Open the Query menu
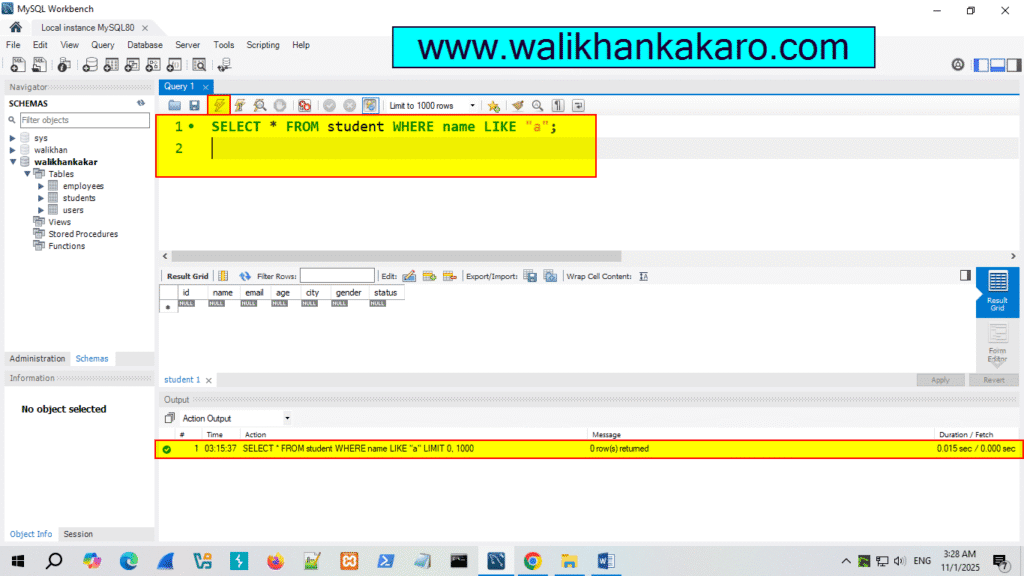 [x=103, y=45]
